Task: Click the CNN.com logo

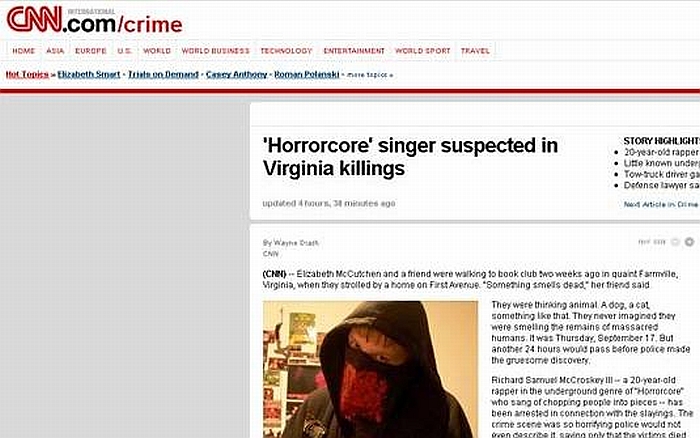Action: 94,20
